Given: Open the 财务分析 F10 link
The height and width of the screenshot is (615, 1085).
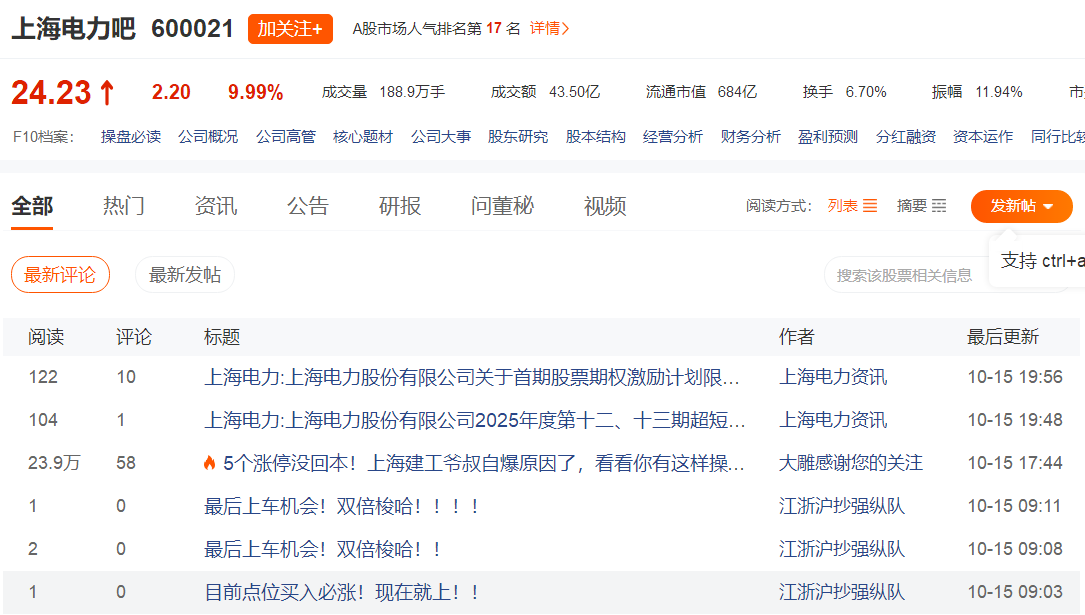Looking at the screenshot, I should tap(751, 137).
